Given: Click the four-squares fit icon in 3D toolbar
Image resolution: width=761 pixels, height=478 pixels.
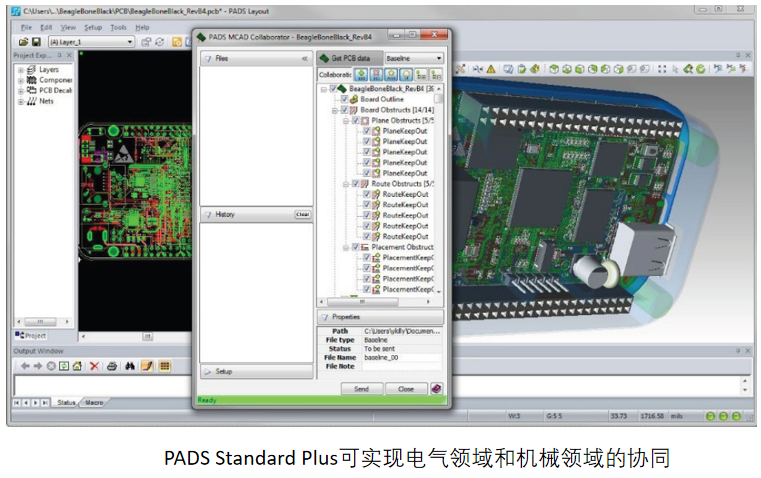Looking at the screenshot, I should click(x=662, y=69).
